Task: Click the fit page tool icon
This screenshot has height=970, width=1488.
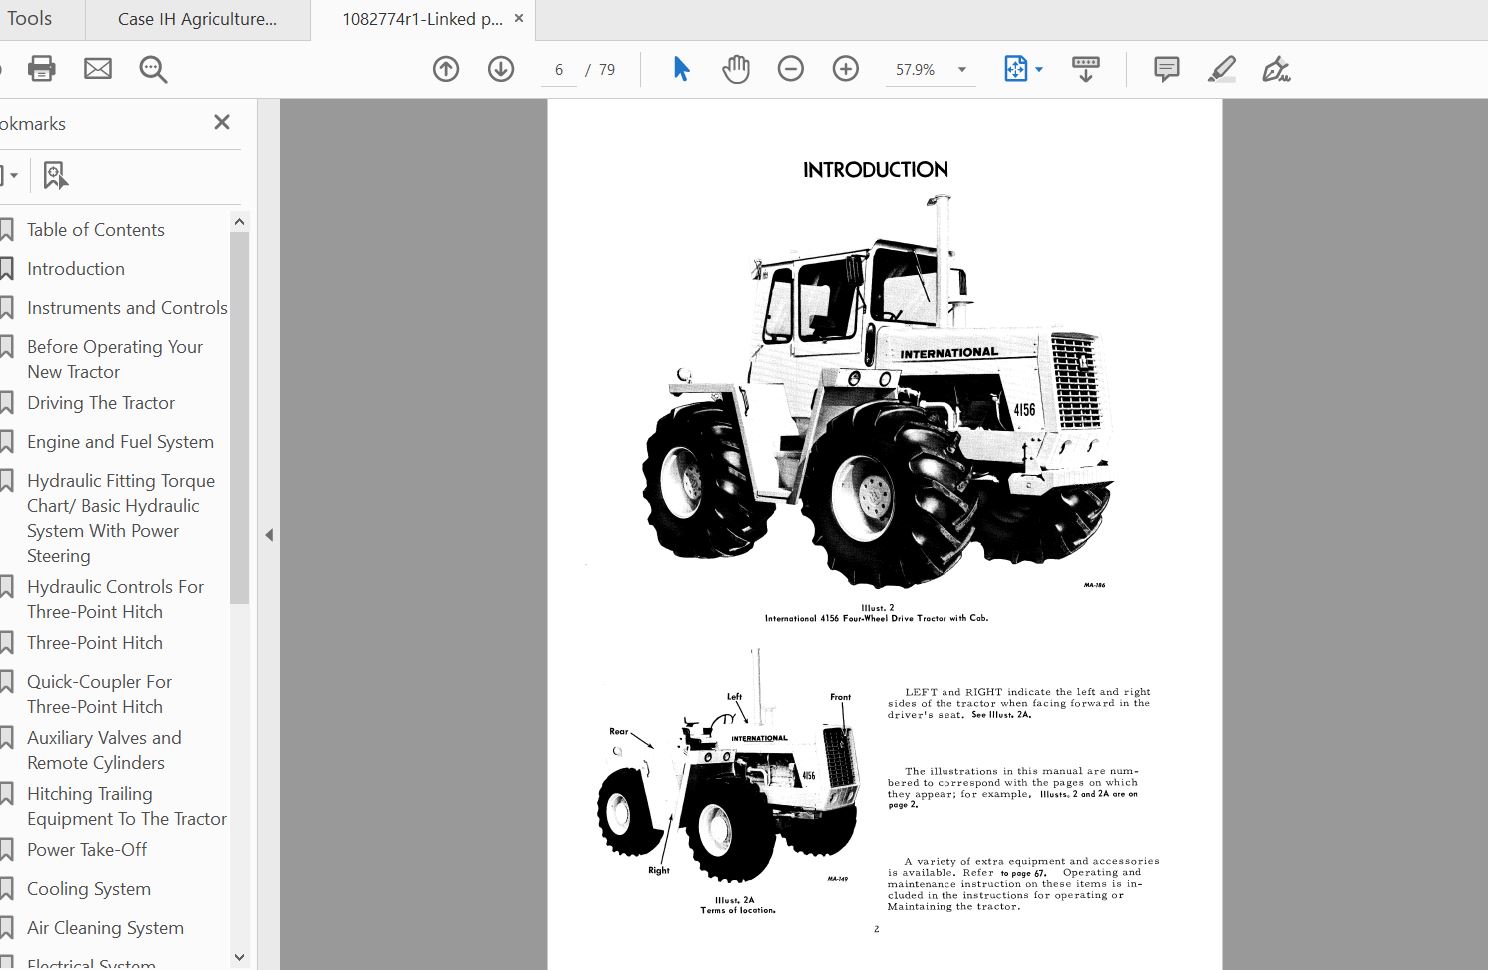Action: point(1015,69)
